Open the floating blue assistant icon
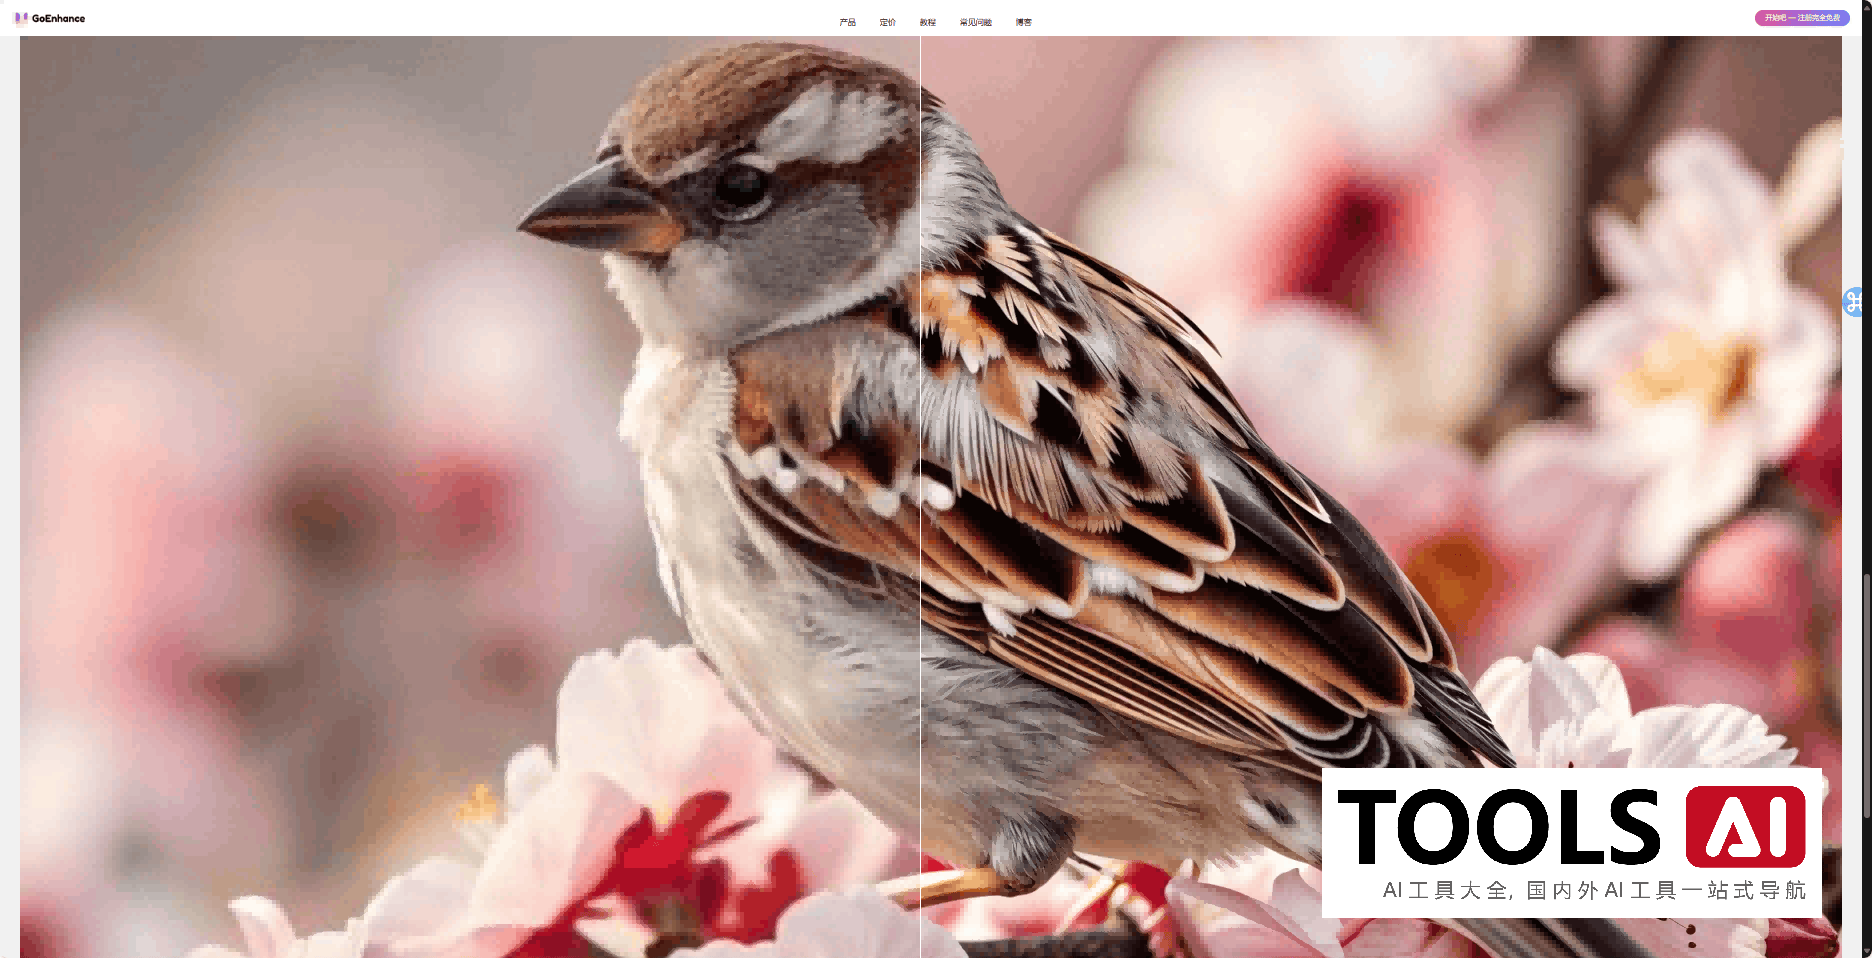 (1856, 302)
